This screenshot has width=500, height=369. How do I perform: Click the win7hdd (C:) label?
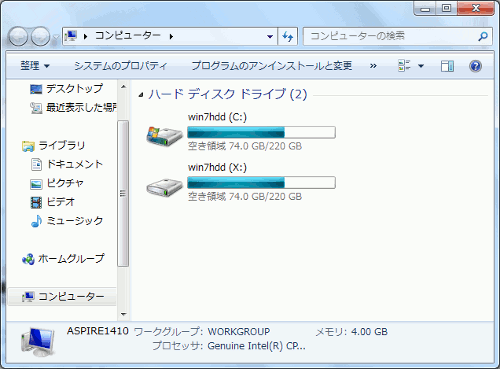click(x=217, y=117)
